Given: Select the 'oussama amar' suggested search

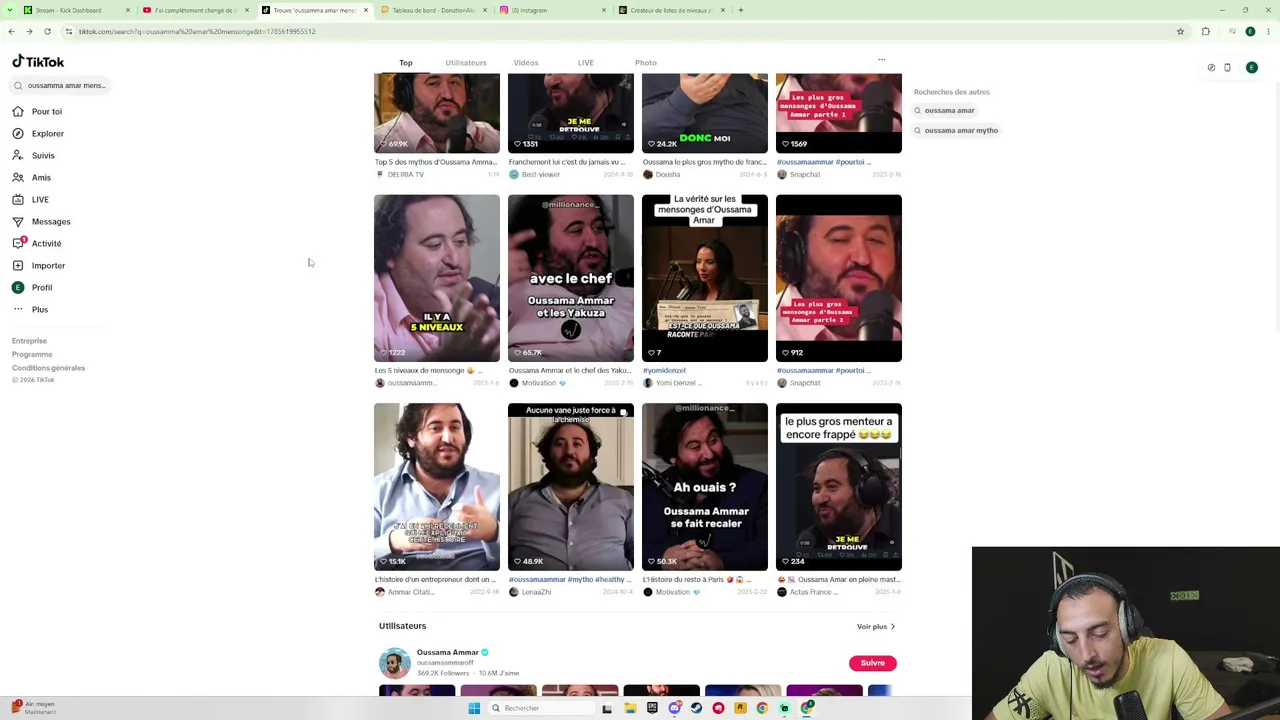Looking at the screenshot, I should [944, 110].
